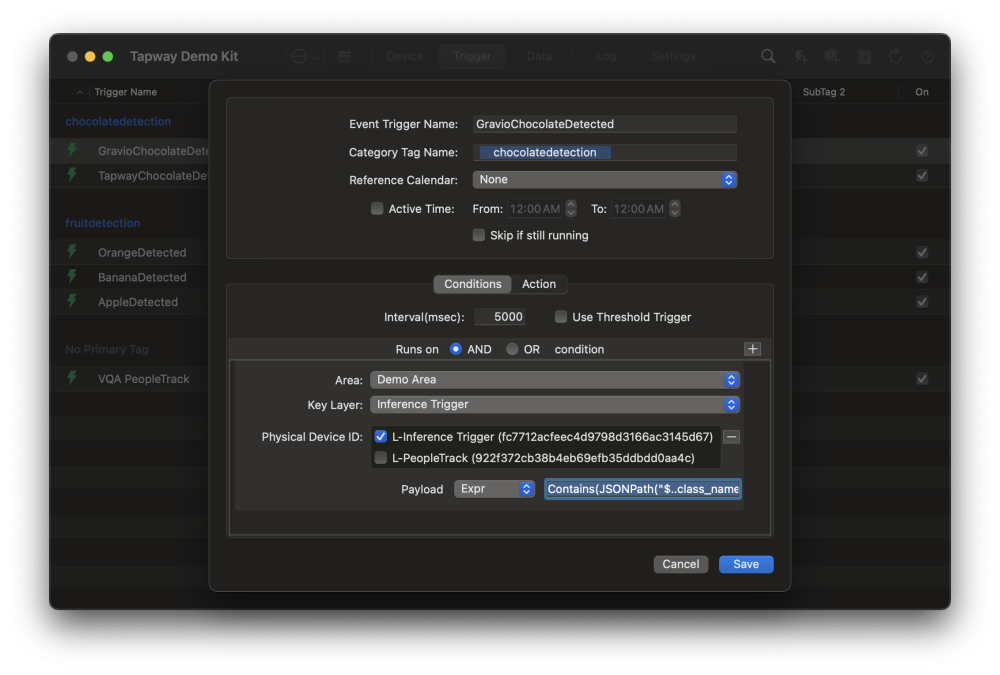Click the calendar icon near the status menu
Image resolution: width=1000 pixels, height=675 pixels.
345,56
